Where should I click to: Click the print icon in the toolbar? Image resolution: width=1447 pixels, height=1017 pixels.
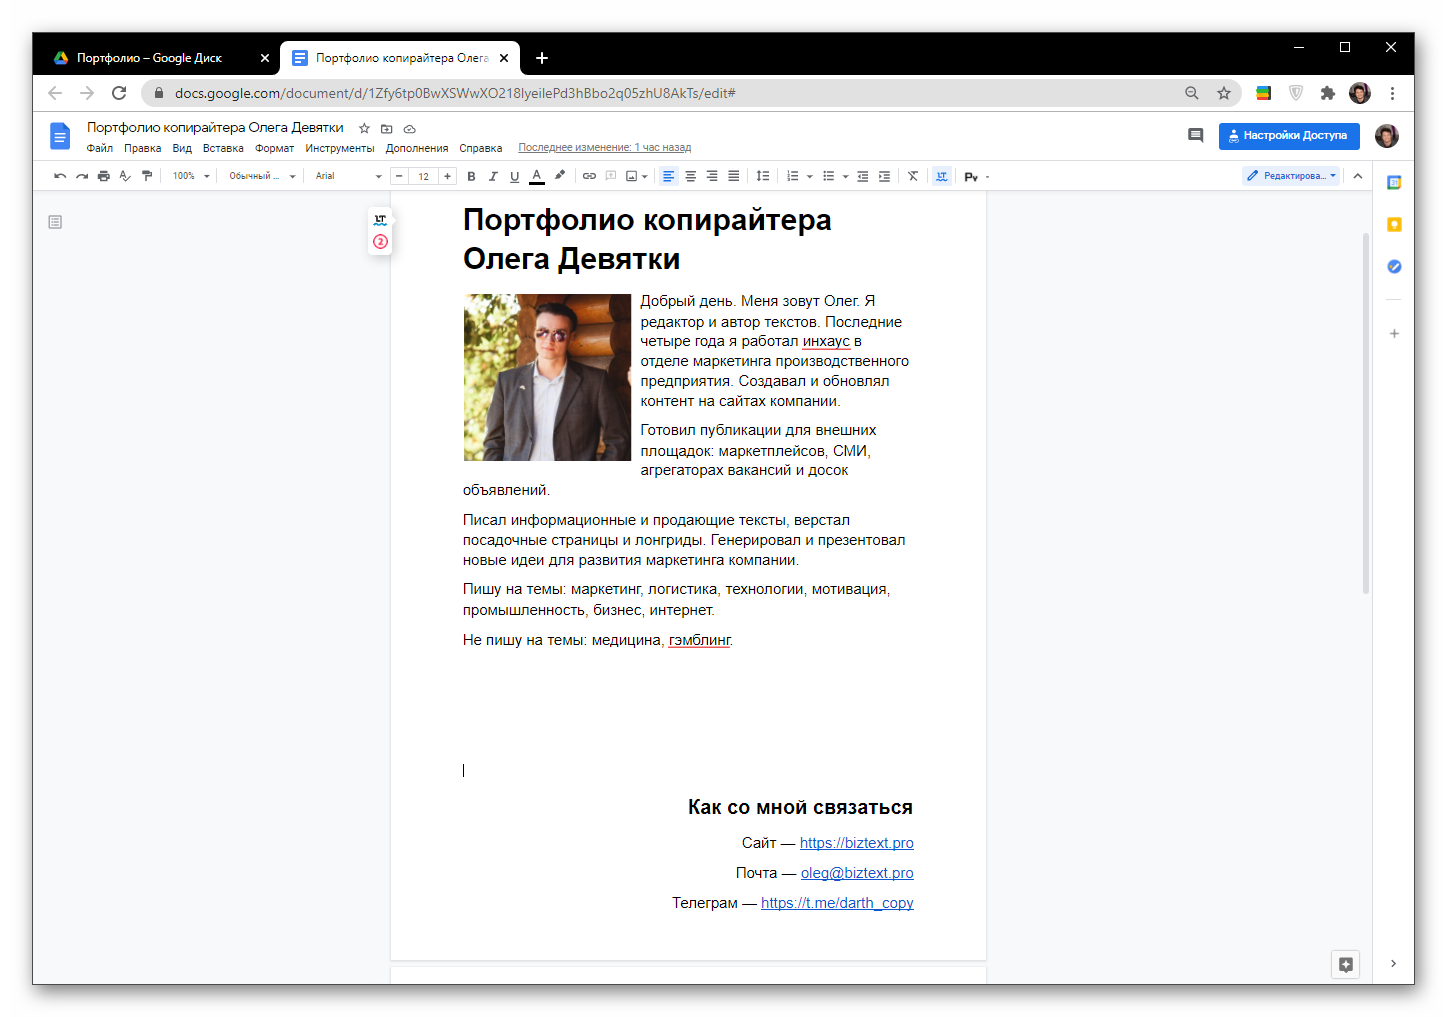(103, 176)
